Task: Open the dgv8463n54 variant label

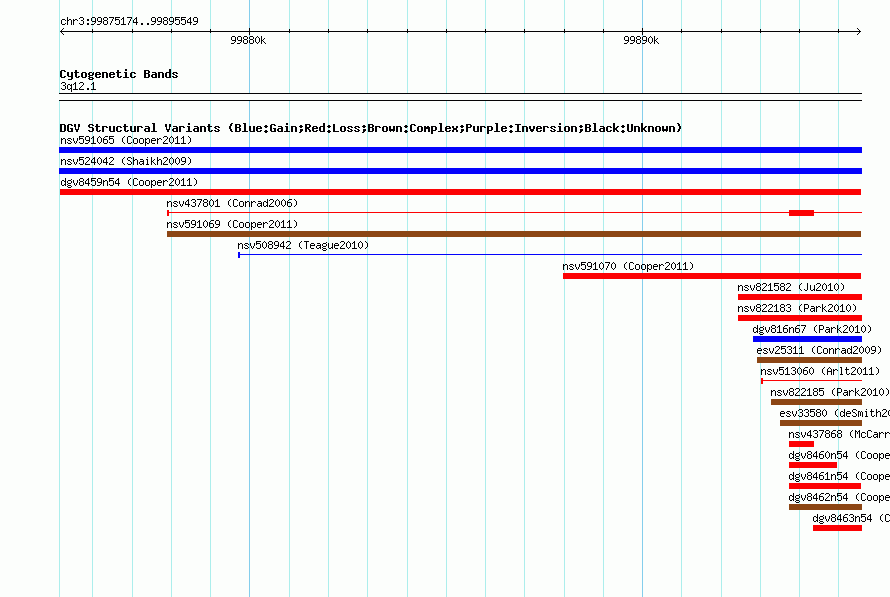Action: point(851,518)
